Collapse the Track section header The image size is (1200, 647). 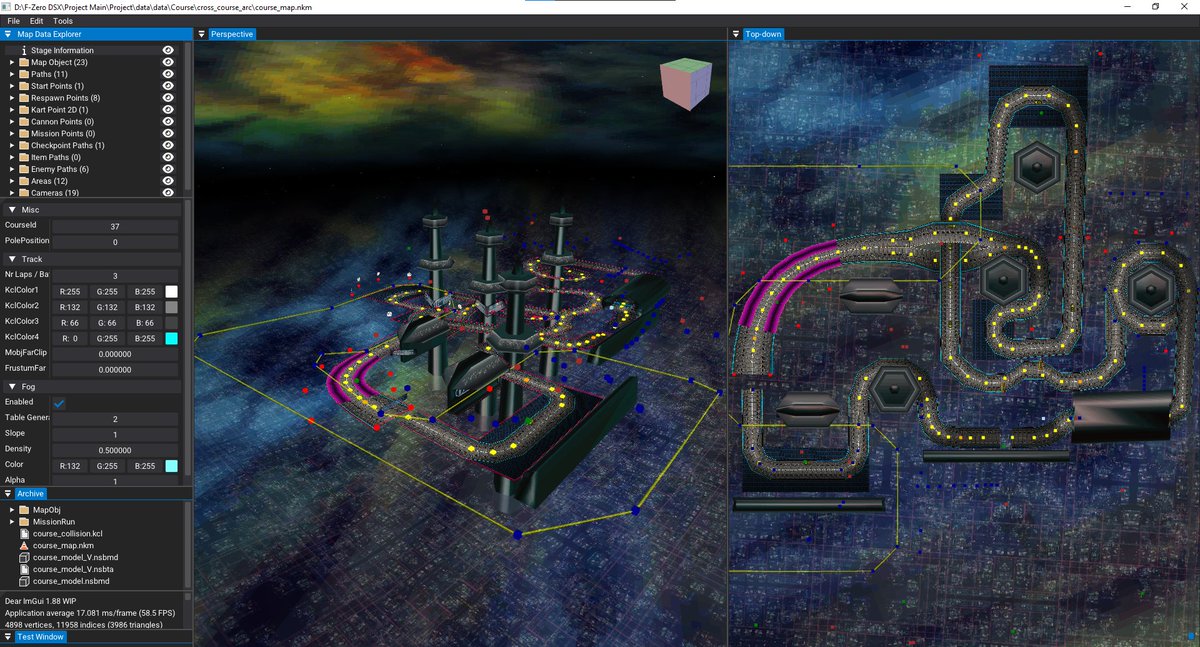click(x=92, y=259)
